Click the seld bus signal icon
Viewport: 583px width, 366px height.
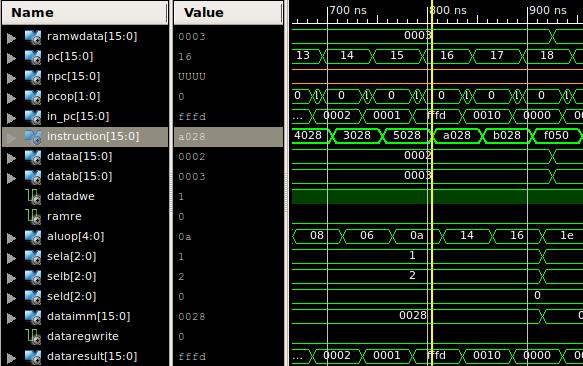33,298
